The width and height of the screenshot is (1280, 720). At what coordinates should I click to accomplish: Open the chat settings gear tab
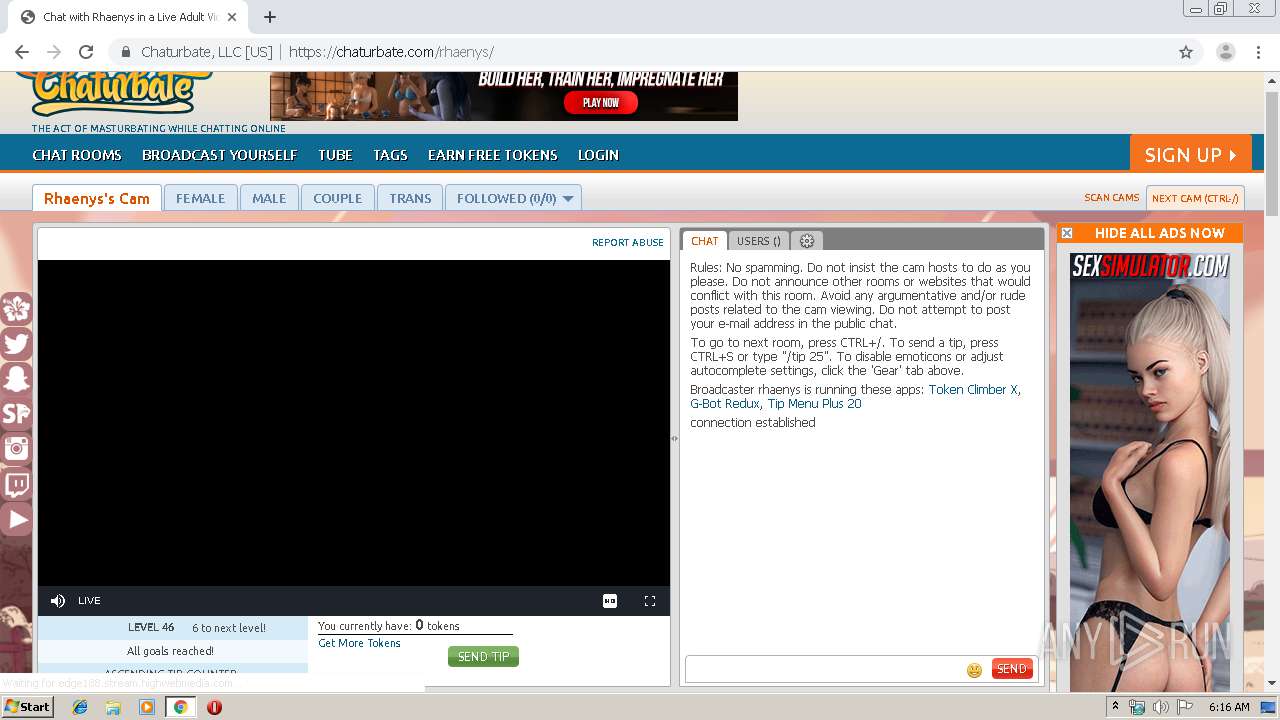807,241
